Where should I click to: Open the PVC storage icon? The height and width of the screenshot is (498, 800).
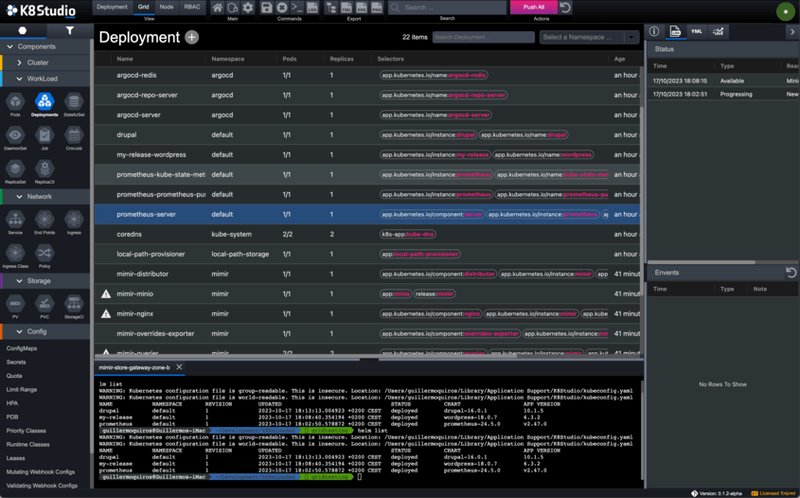pyautogui.click(x=44, y=305)
